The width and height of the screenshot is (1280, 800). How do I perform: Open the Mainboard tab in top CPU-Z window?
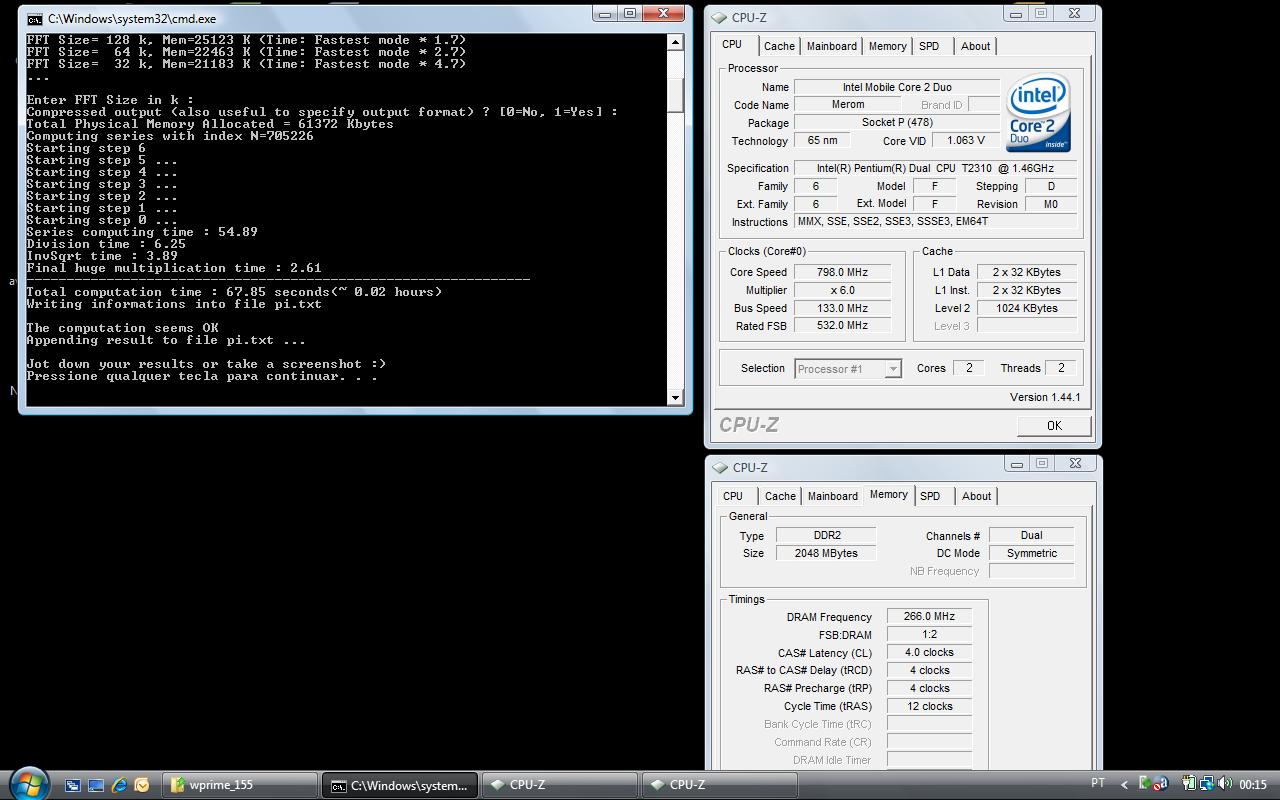(832, 46)
